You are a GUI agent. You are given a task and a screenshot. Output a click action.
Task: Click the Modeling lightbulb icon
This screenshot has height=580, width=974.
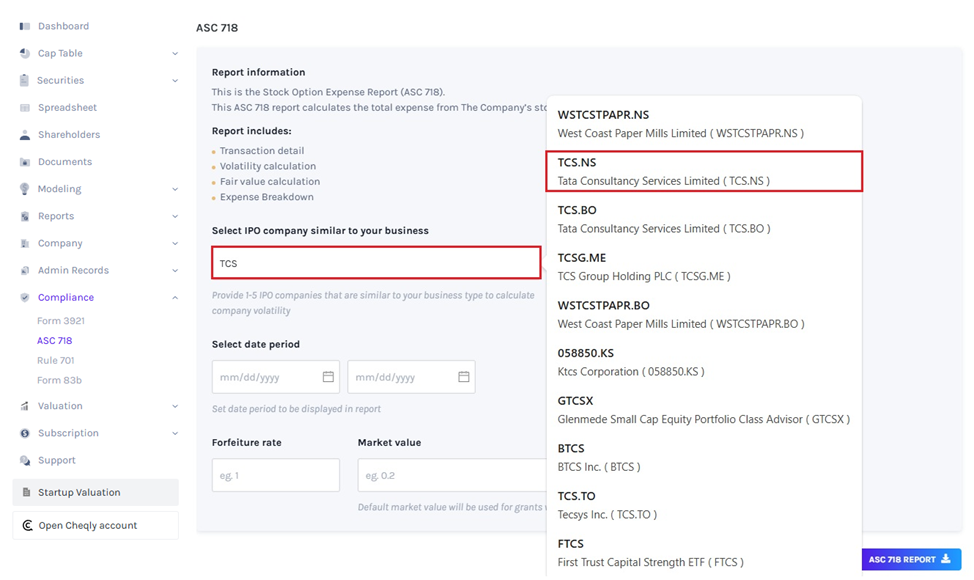25,189
